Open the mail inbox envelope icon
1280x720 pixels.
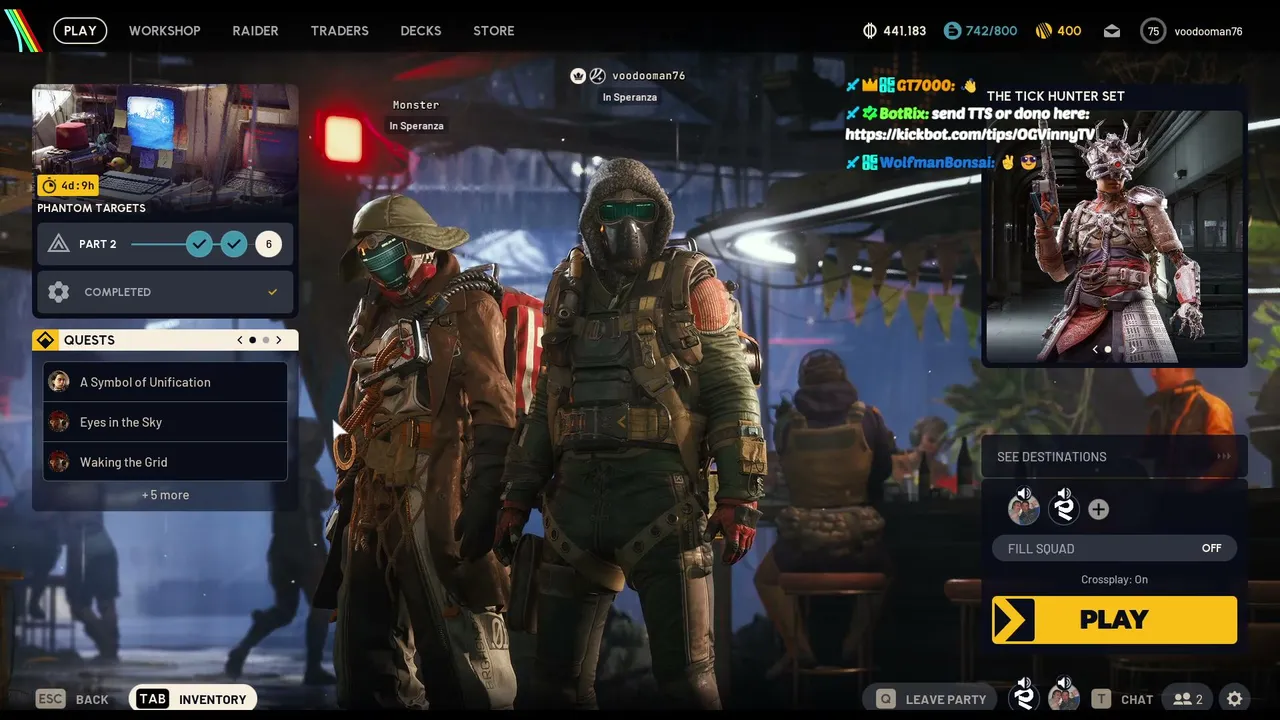(x=1112, y=31)
